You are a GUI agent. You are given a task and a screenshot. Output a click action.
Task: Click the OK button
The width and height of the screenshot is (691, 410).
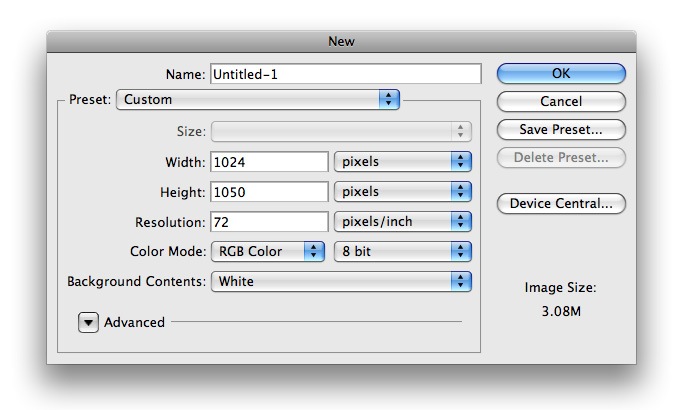(561, 73)
